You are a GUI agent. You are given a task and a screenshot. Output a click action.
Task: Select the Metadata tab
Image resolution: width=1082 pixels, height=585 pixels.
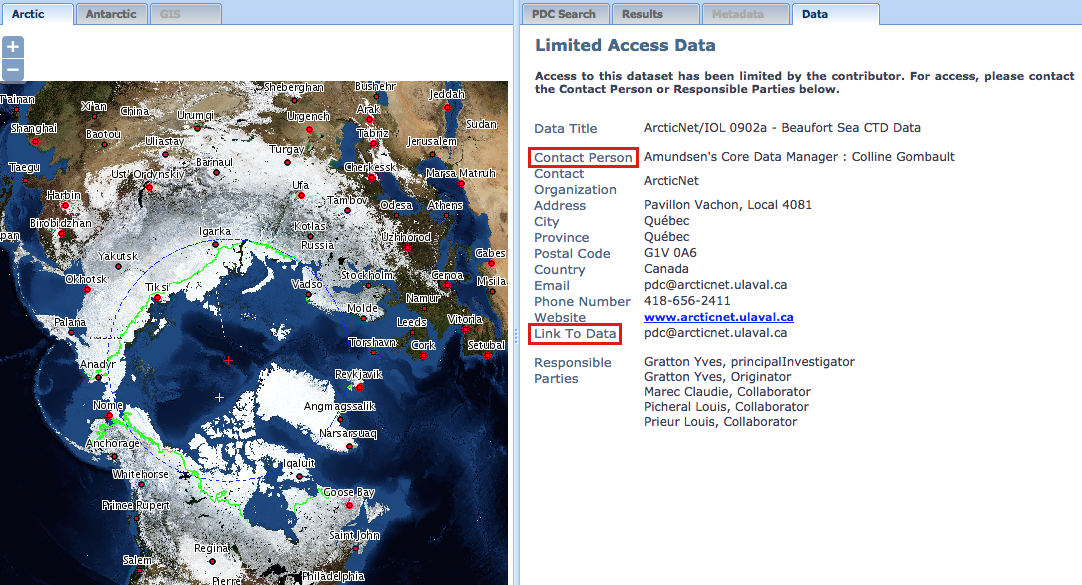744,13
